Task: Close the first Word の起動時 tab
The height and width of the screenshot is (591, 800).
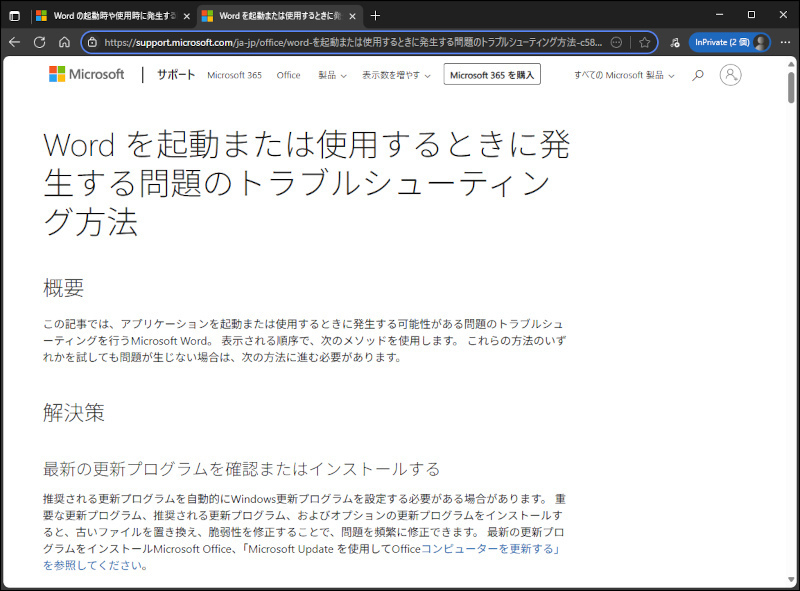Action: (187, 16)
